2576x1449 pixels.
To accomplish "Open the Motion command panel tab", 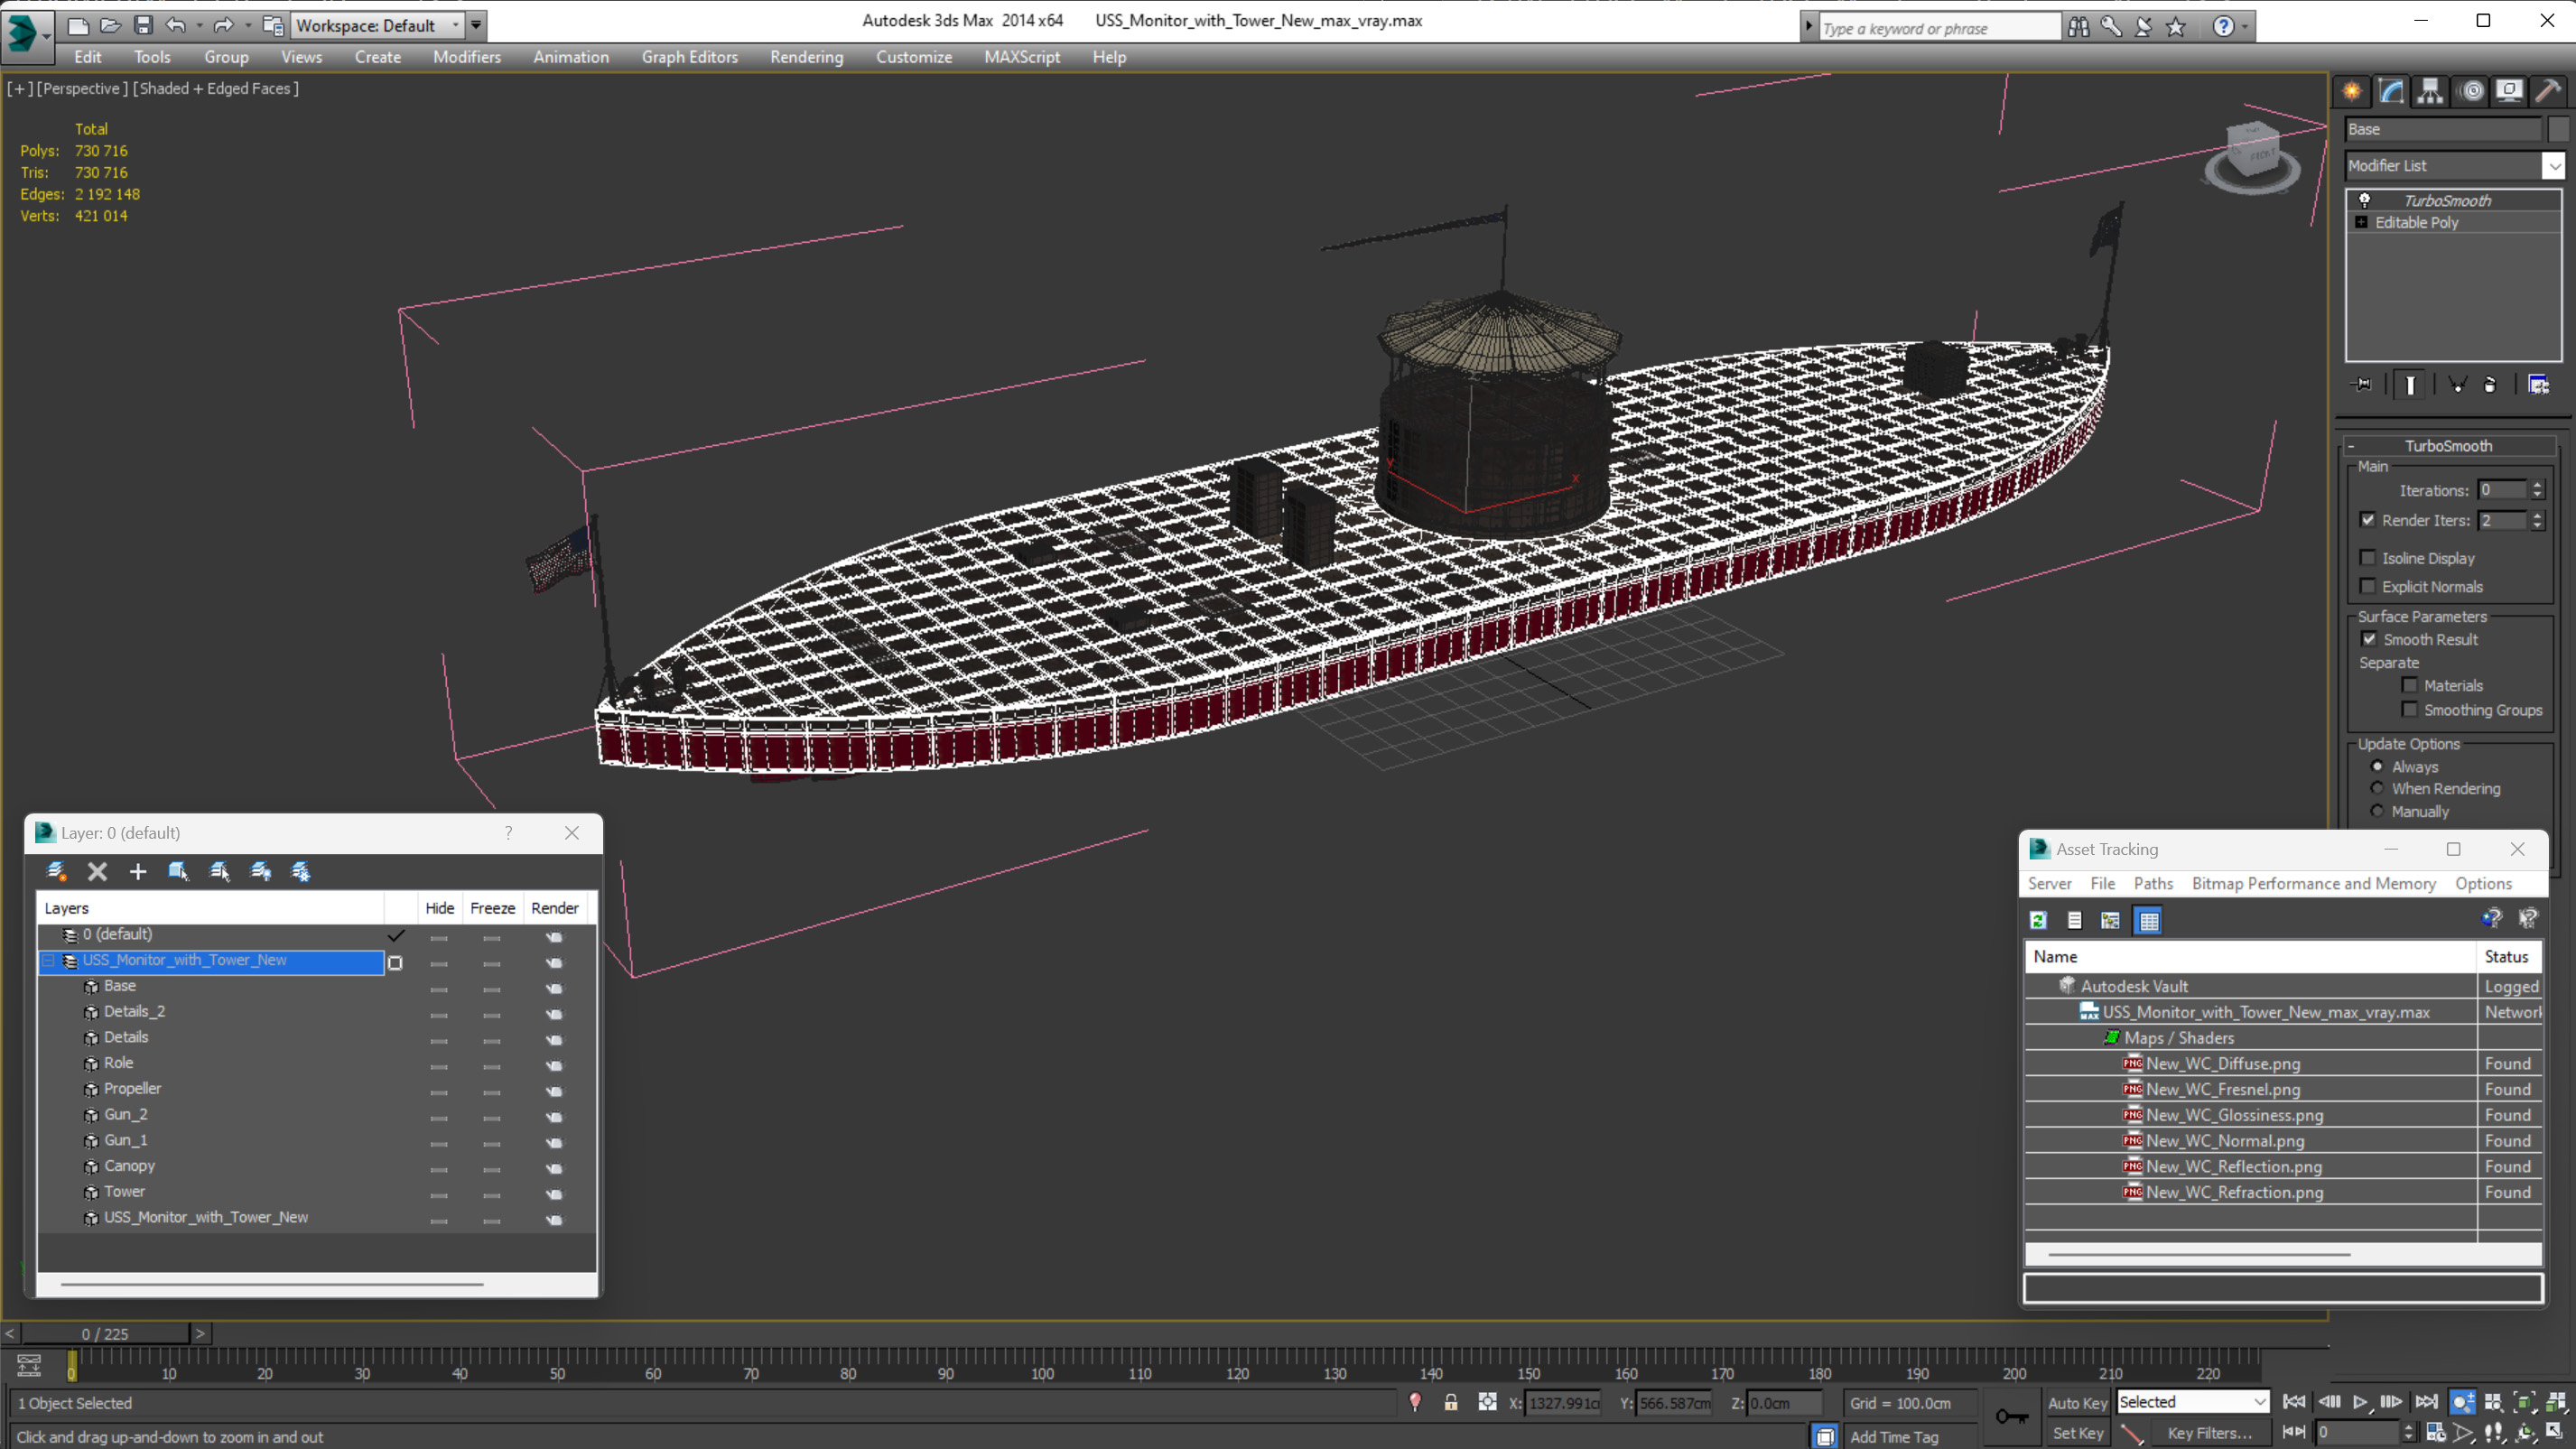I will click(2472, 92).
